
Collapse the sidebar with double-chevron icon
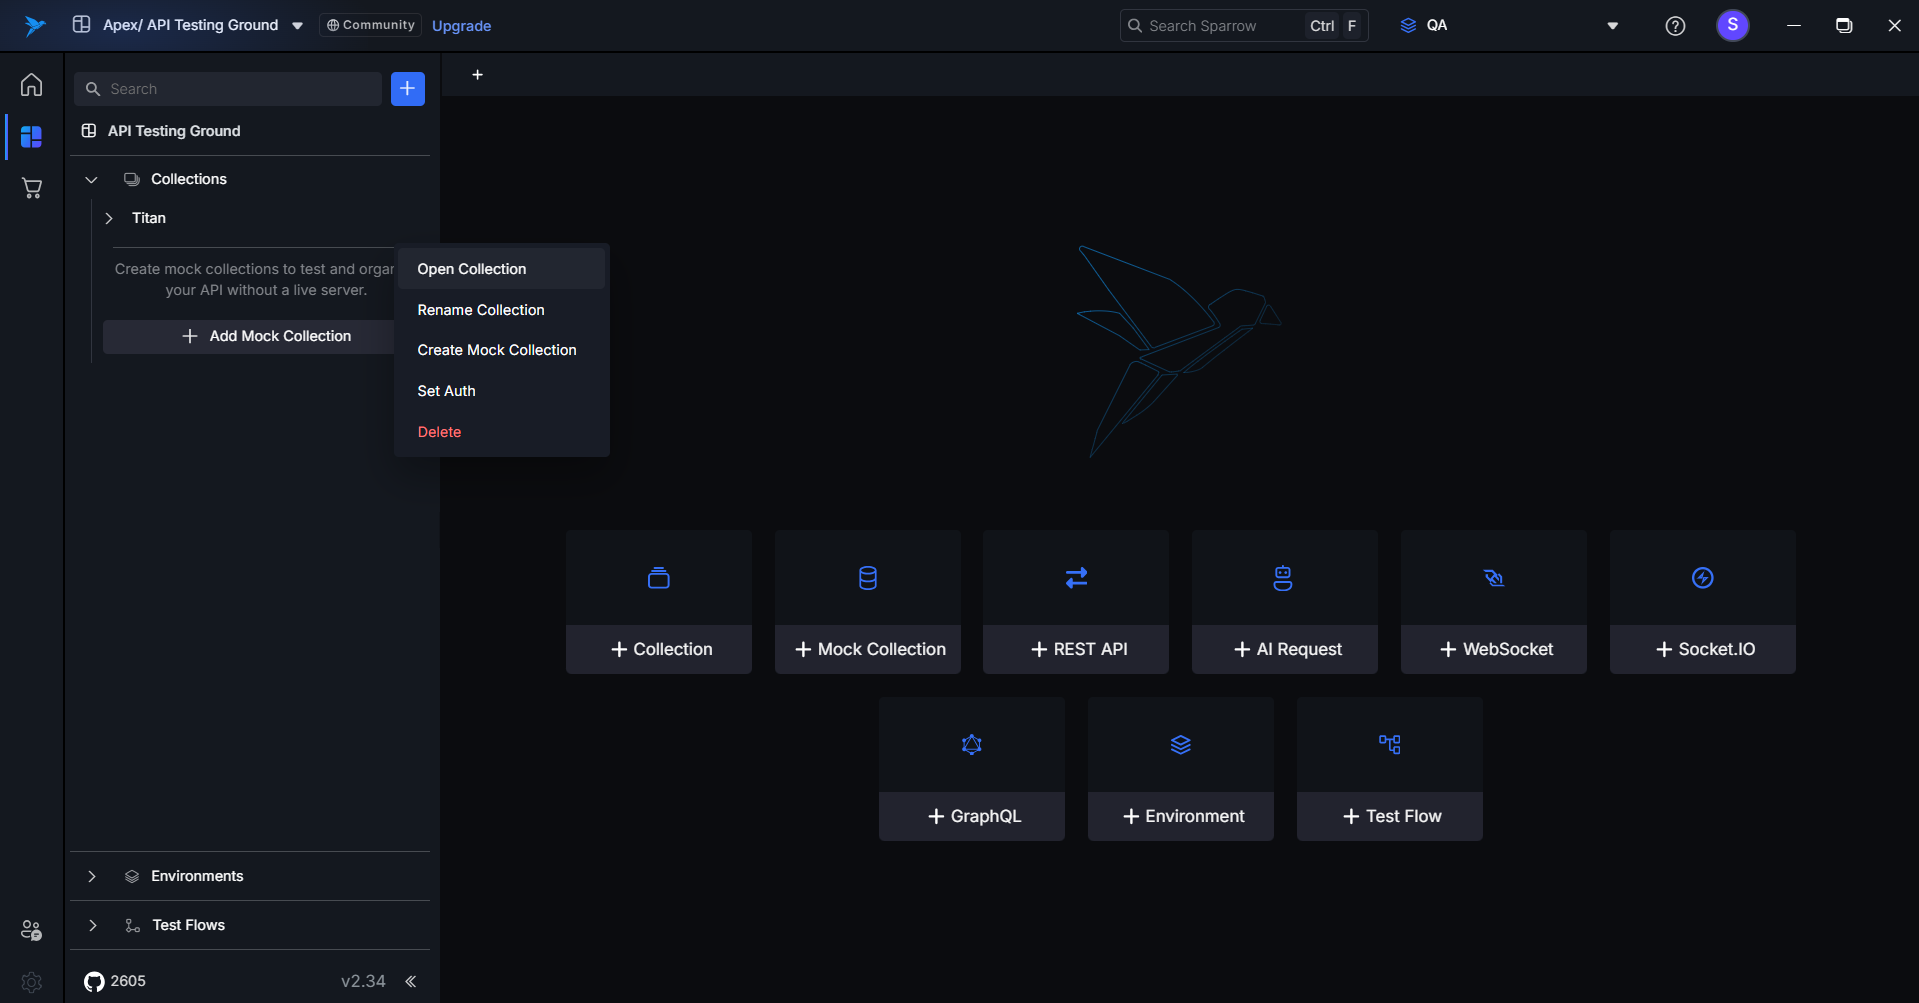[411, 982]
